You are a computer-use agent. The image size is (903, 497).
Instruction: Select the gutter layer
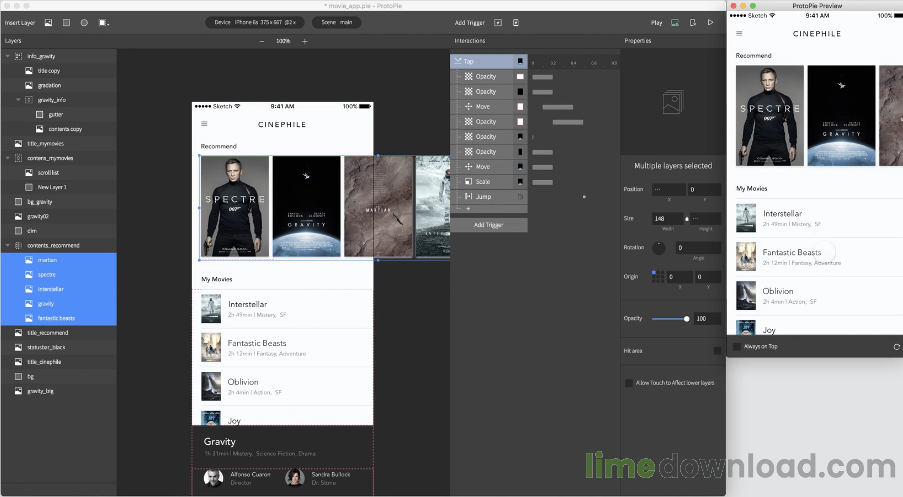pos(58,115)
